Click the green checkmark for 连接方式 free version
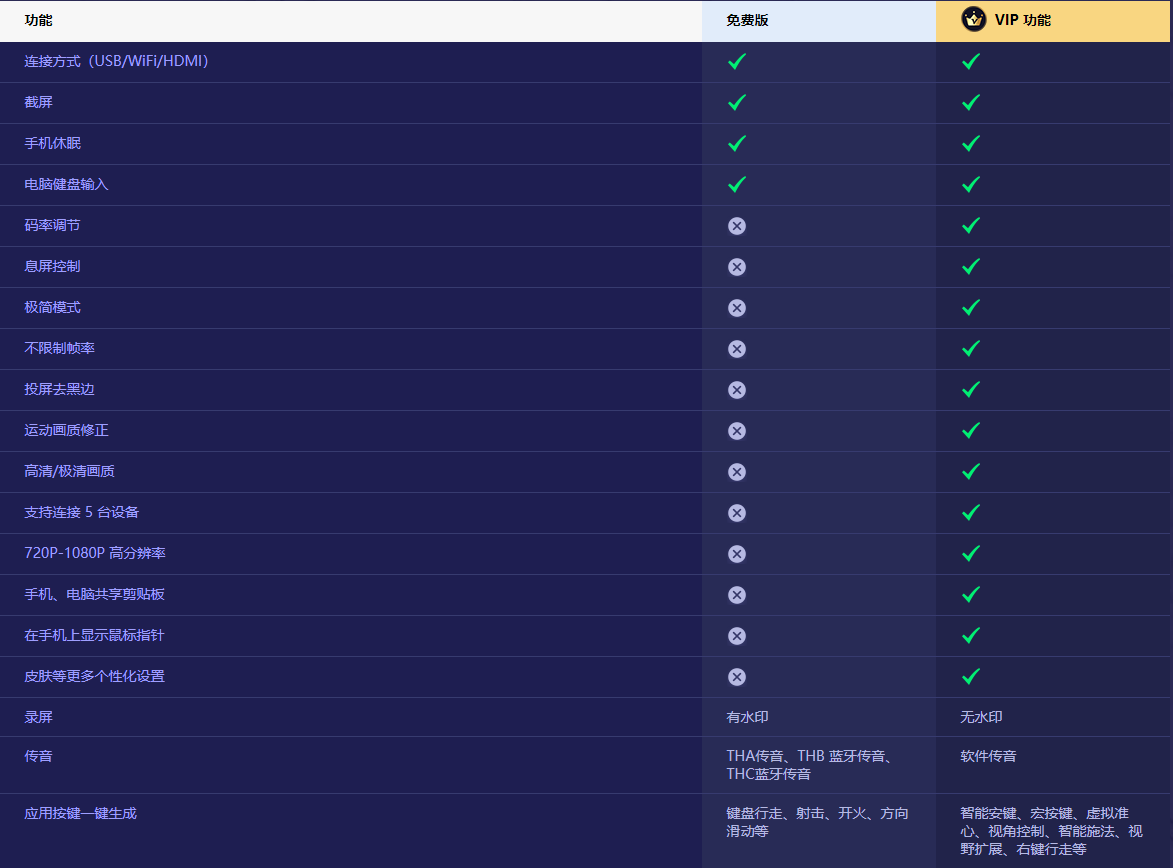The height and width of the screenshot is (868, 1173). point(737,61)
